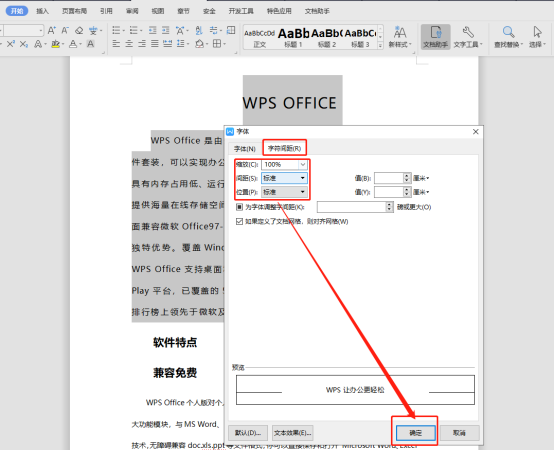Click the kerning point size stepper field
This screenshot has height=450, width=554.
355,207
